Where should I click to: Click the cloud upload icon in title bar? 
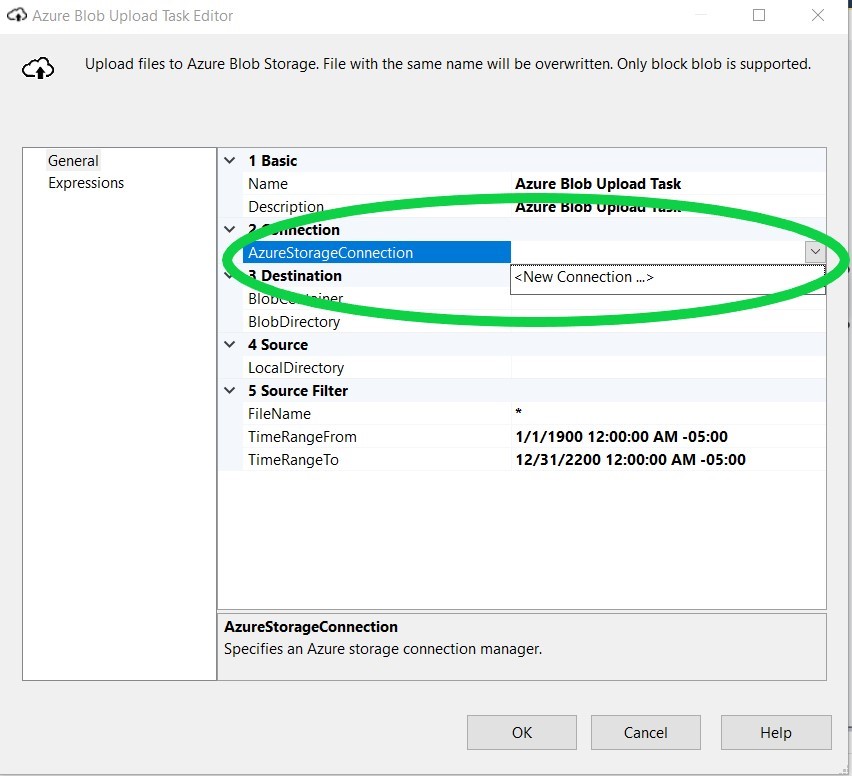16,15
